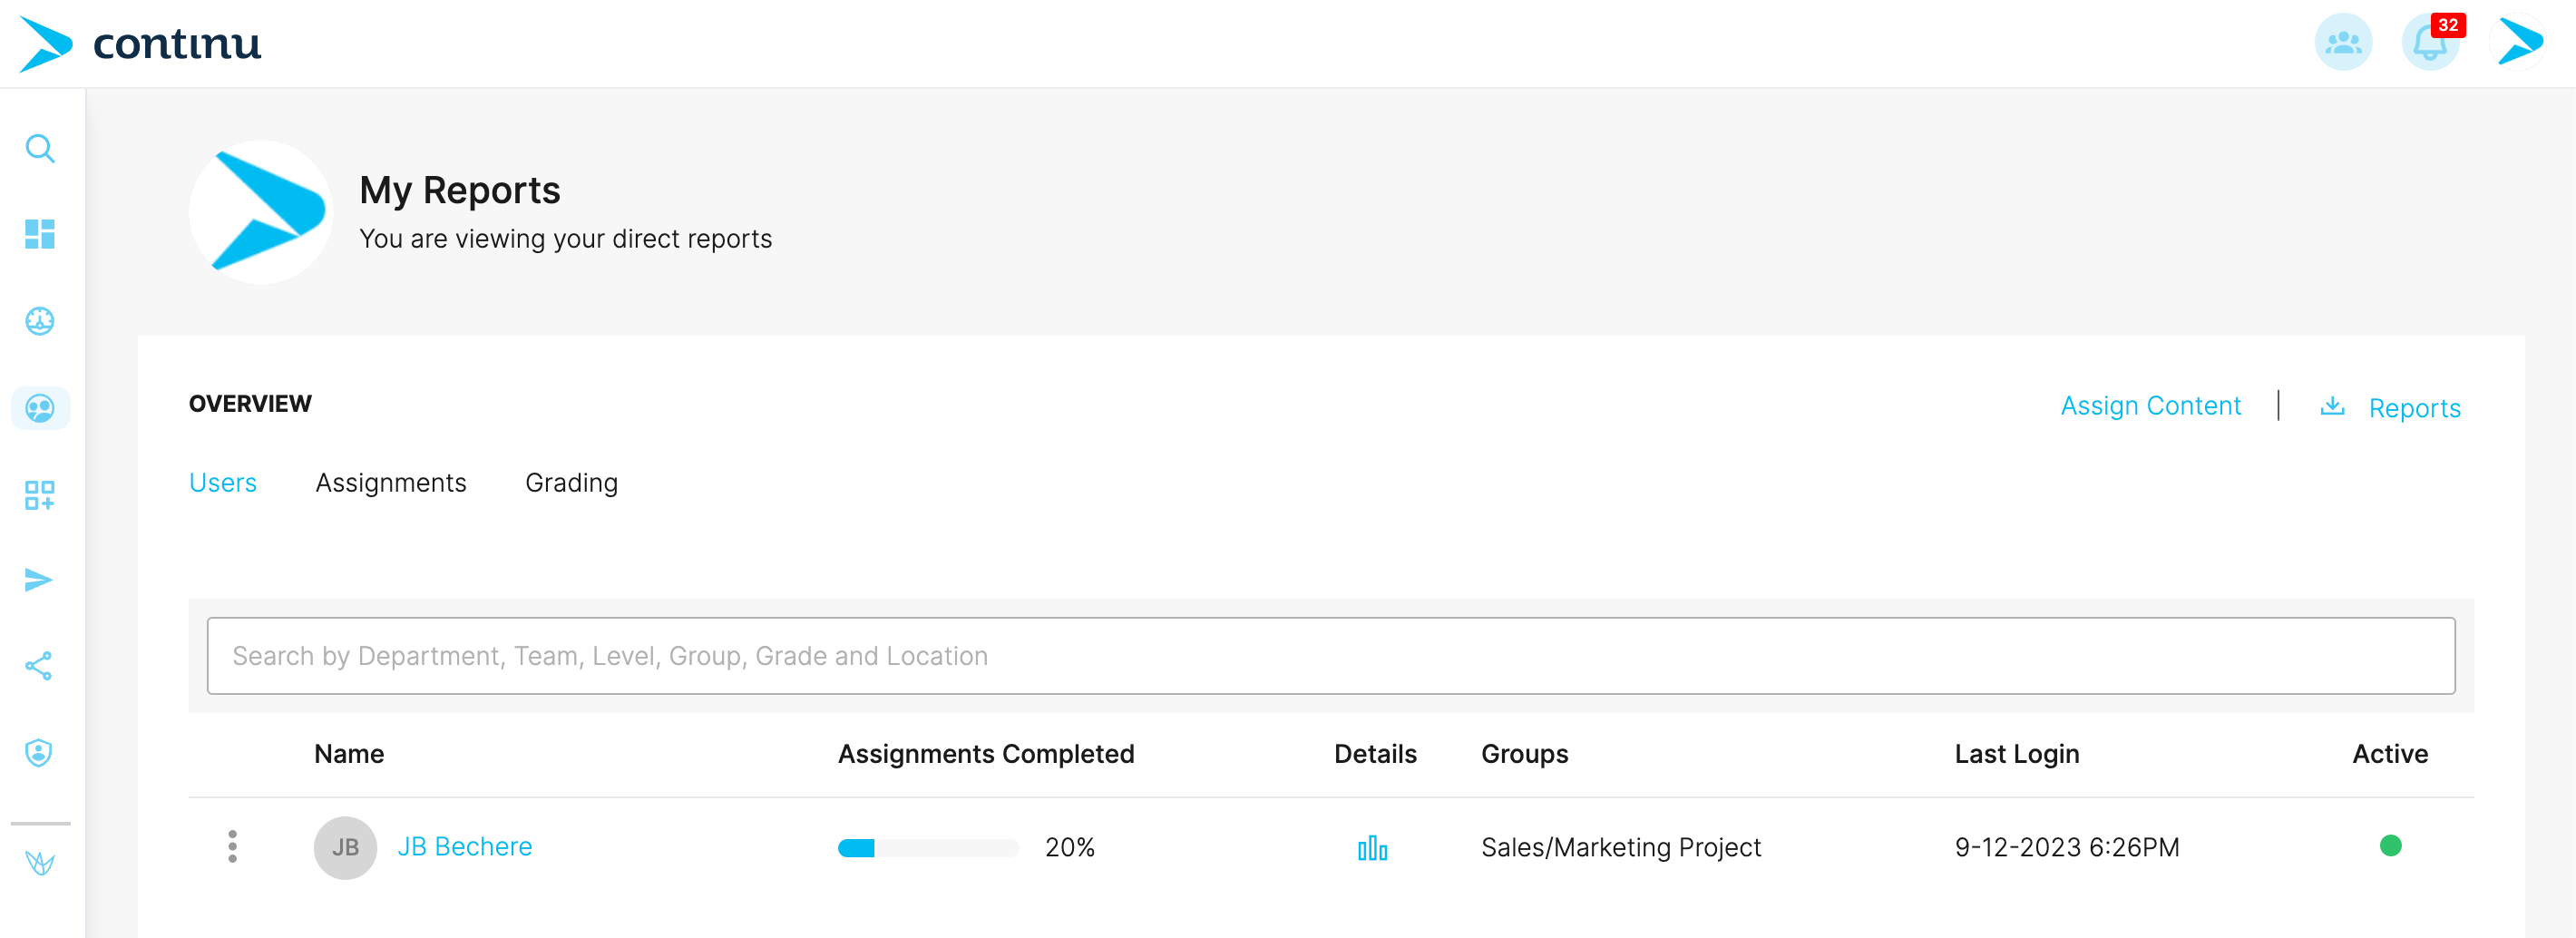Open three-dot menu for JB Bechere row
Viewport: 2576px width, 938px height.
[233, 846]
